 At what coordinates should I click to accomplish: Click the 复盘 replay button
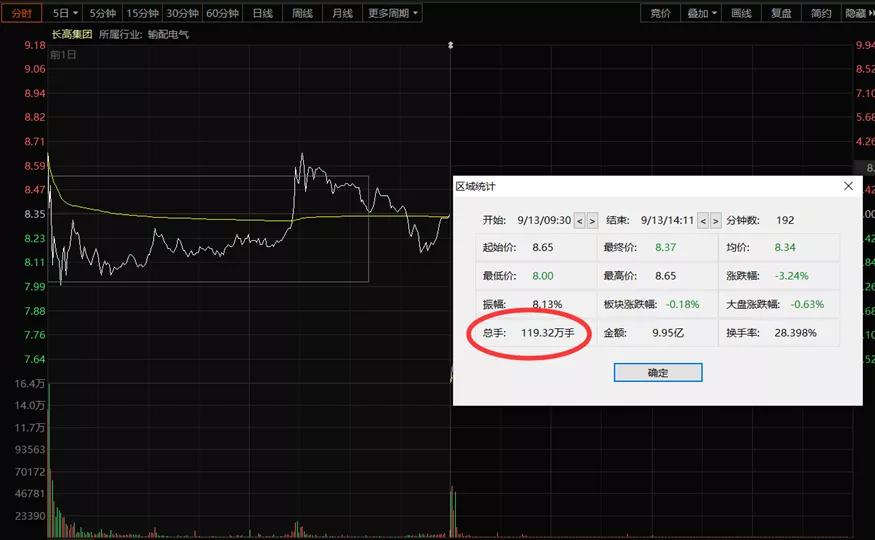pos(781,13)
